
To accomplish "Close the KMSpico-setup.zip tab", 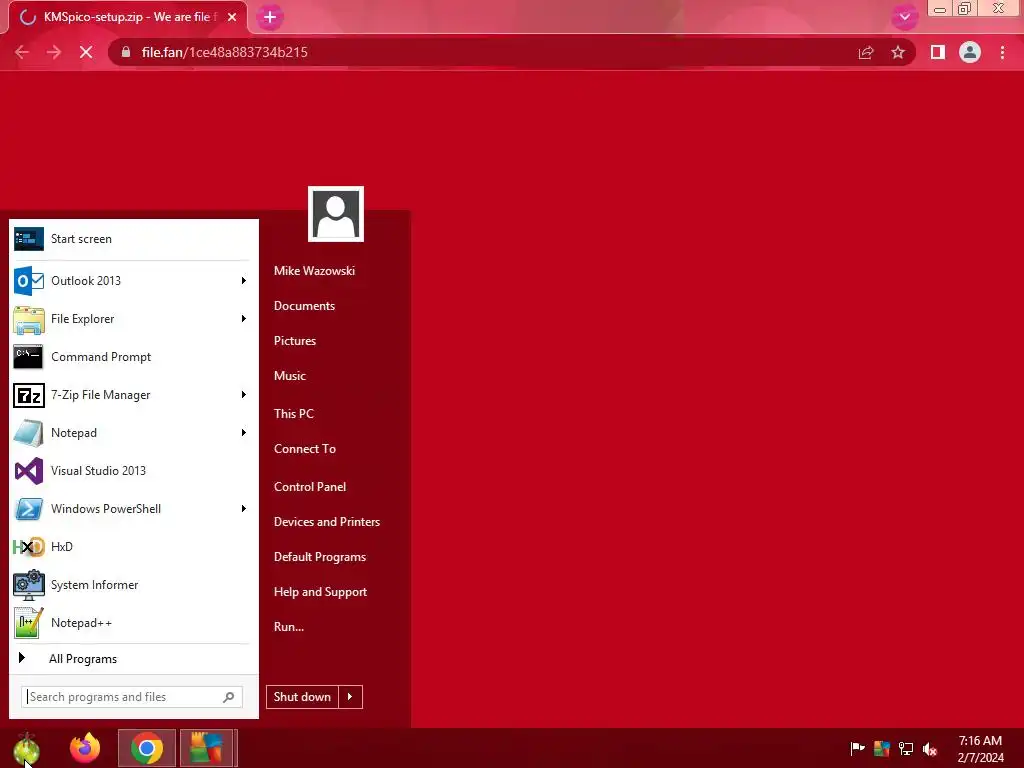I will coord(232,17).
